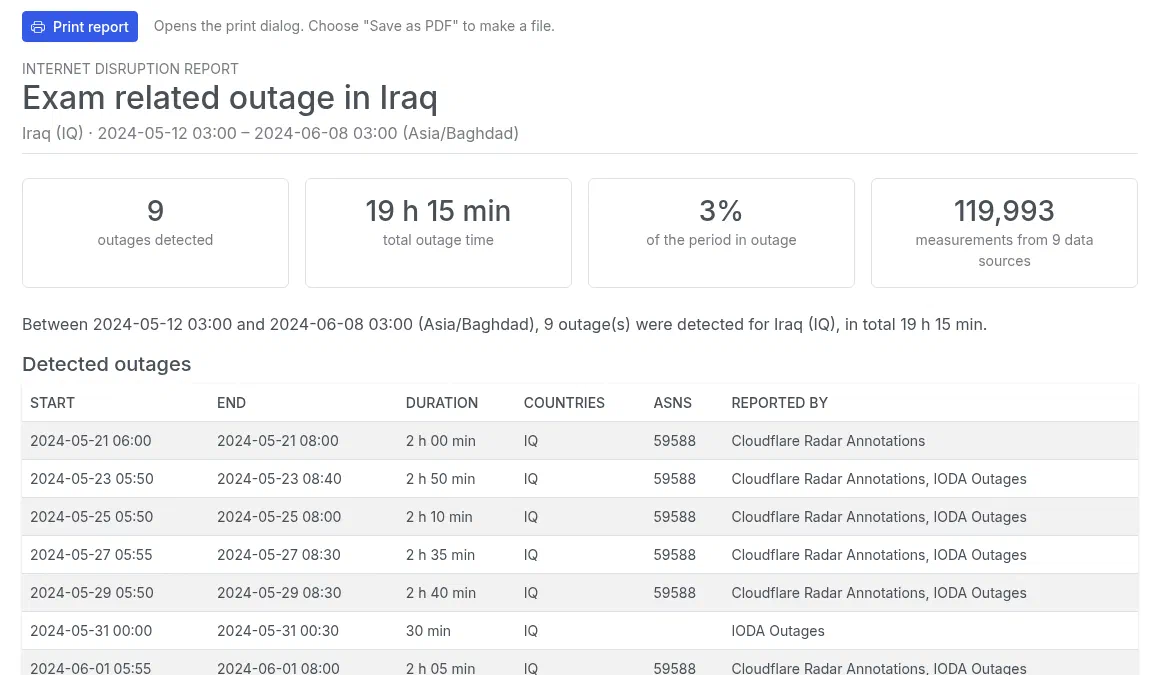Viewport: 1160px width, 675px height.
Task: Click 'Cloudflare Radar Annotations' in the 05-21 row
Action: click(x=829, y=441)
